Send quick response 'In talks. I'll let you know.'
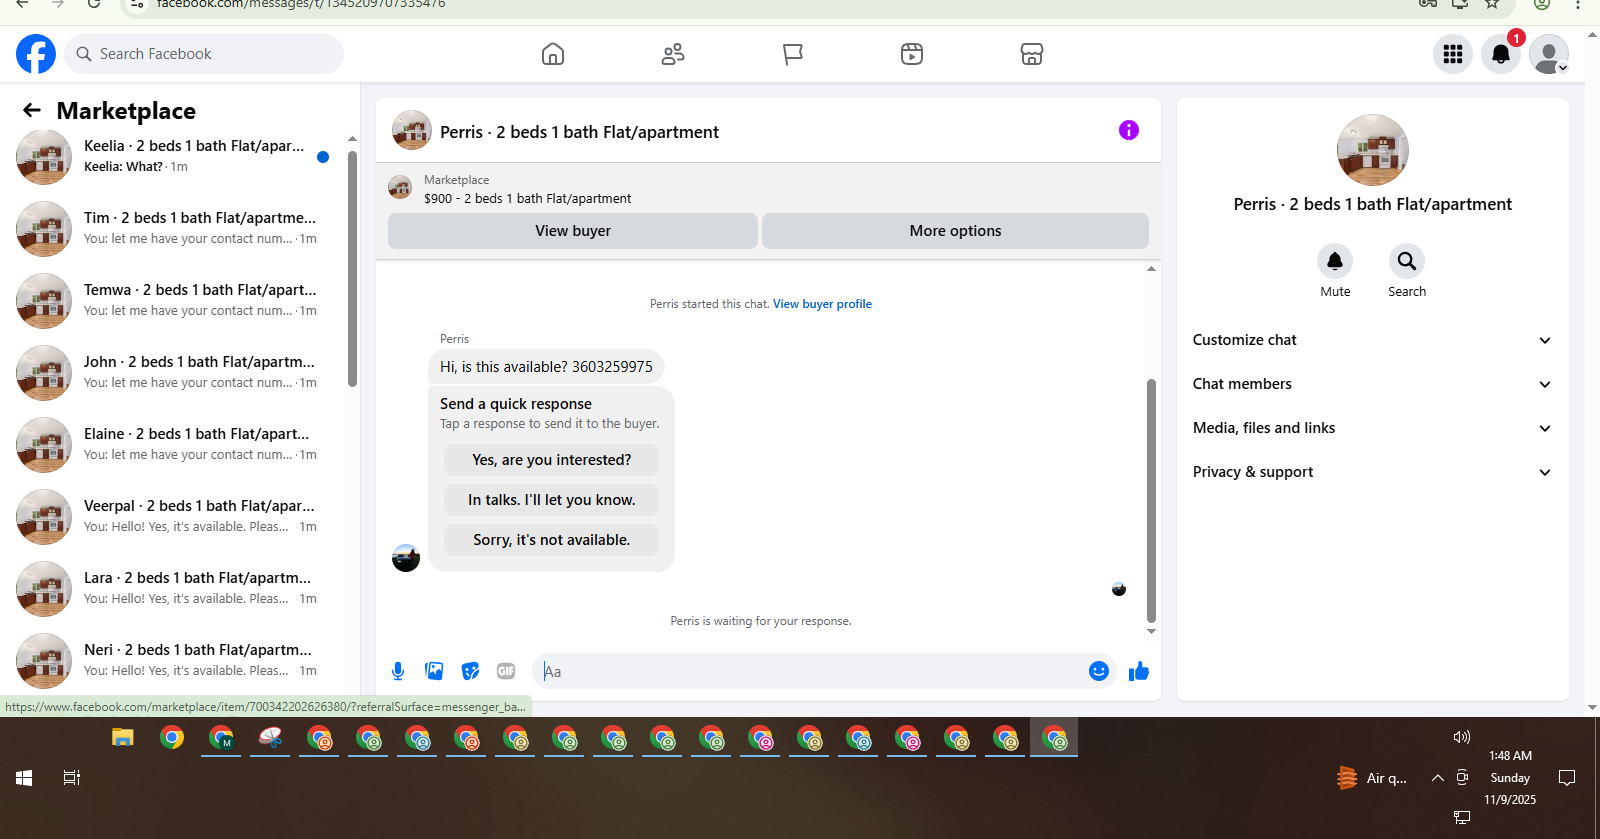The image size is (1600, 839). (x=551, y=500)
